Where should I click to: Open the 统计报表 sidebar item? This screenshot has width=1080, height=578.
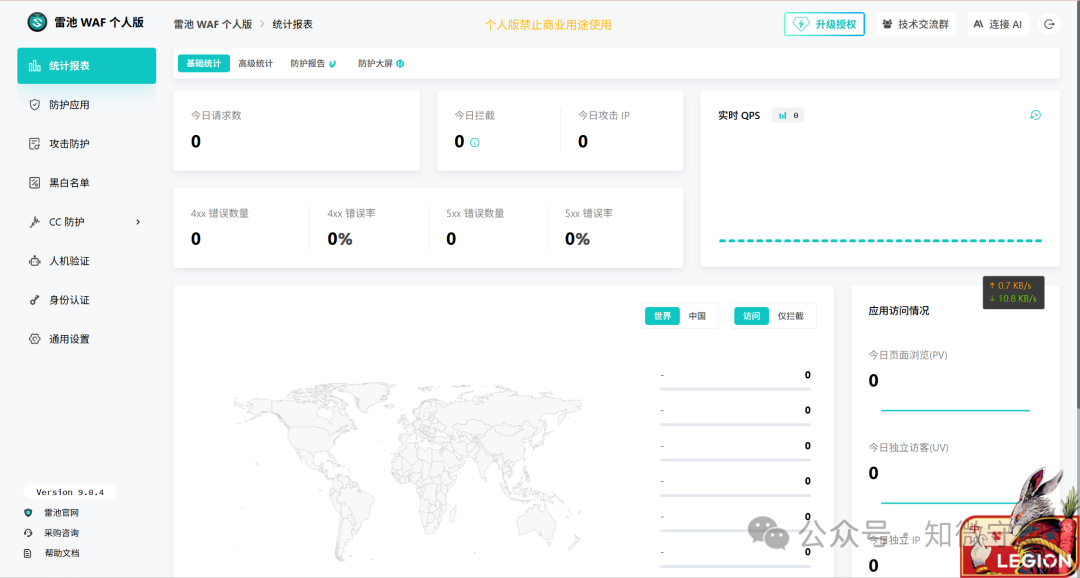point(87,66)
